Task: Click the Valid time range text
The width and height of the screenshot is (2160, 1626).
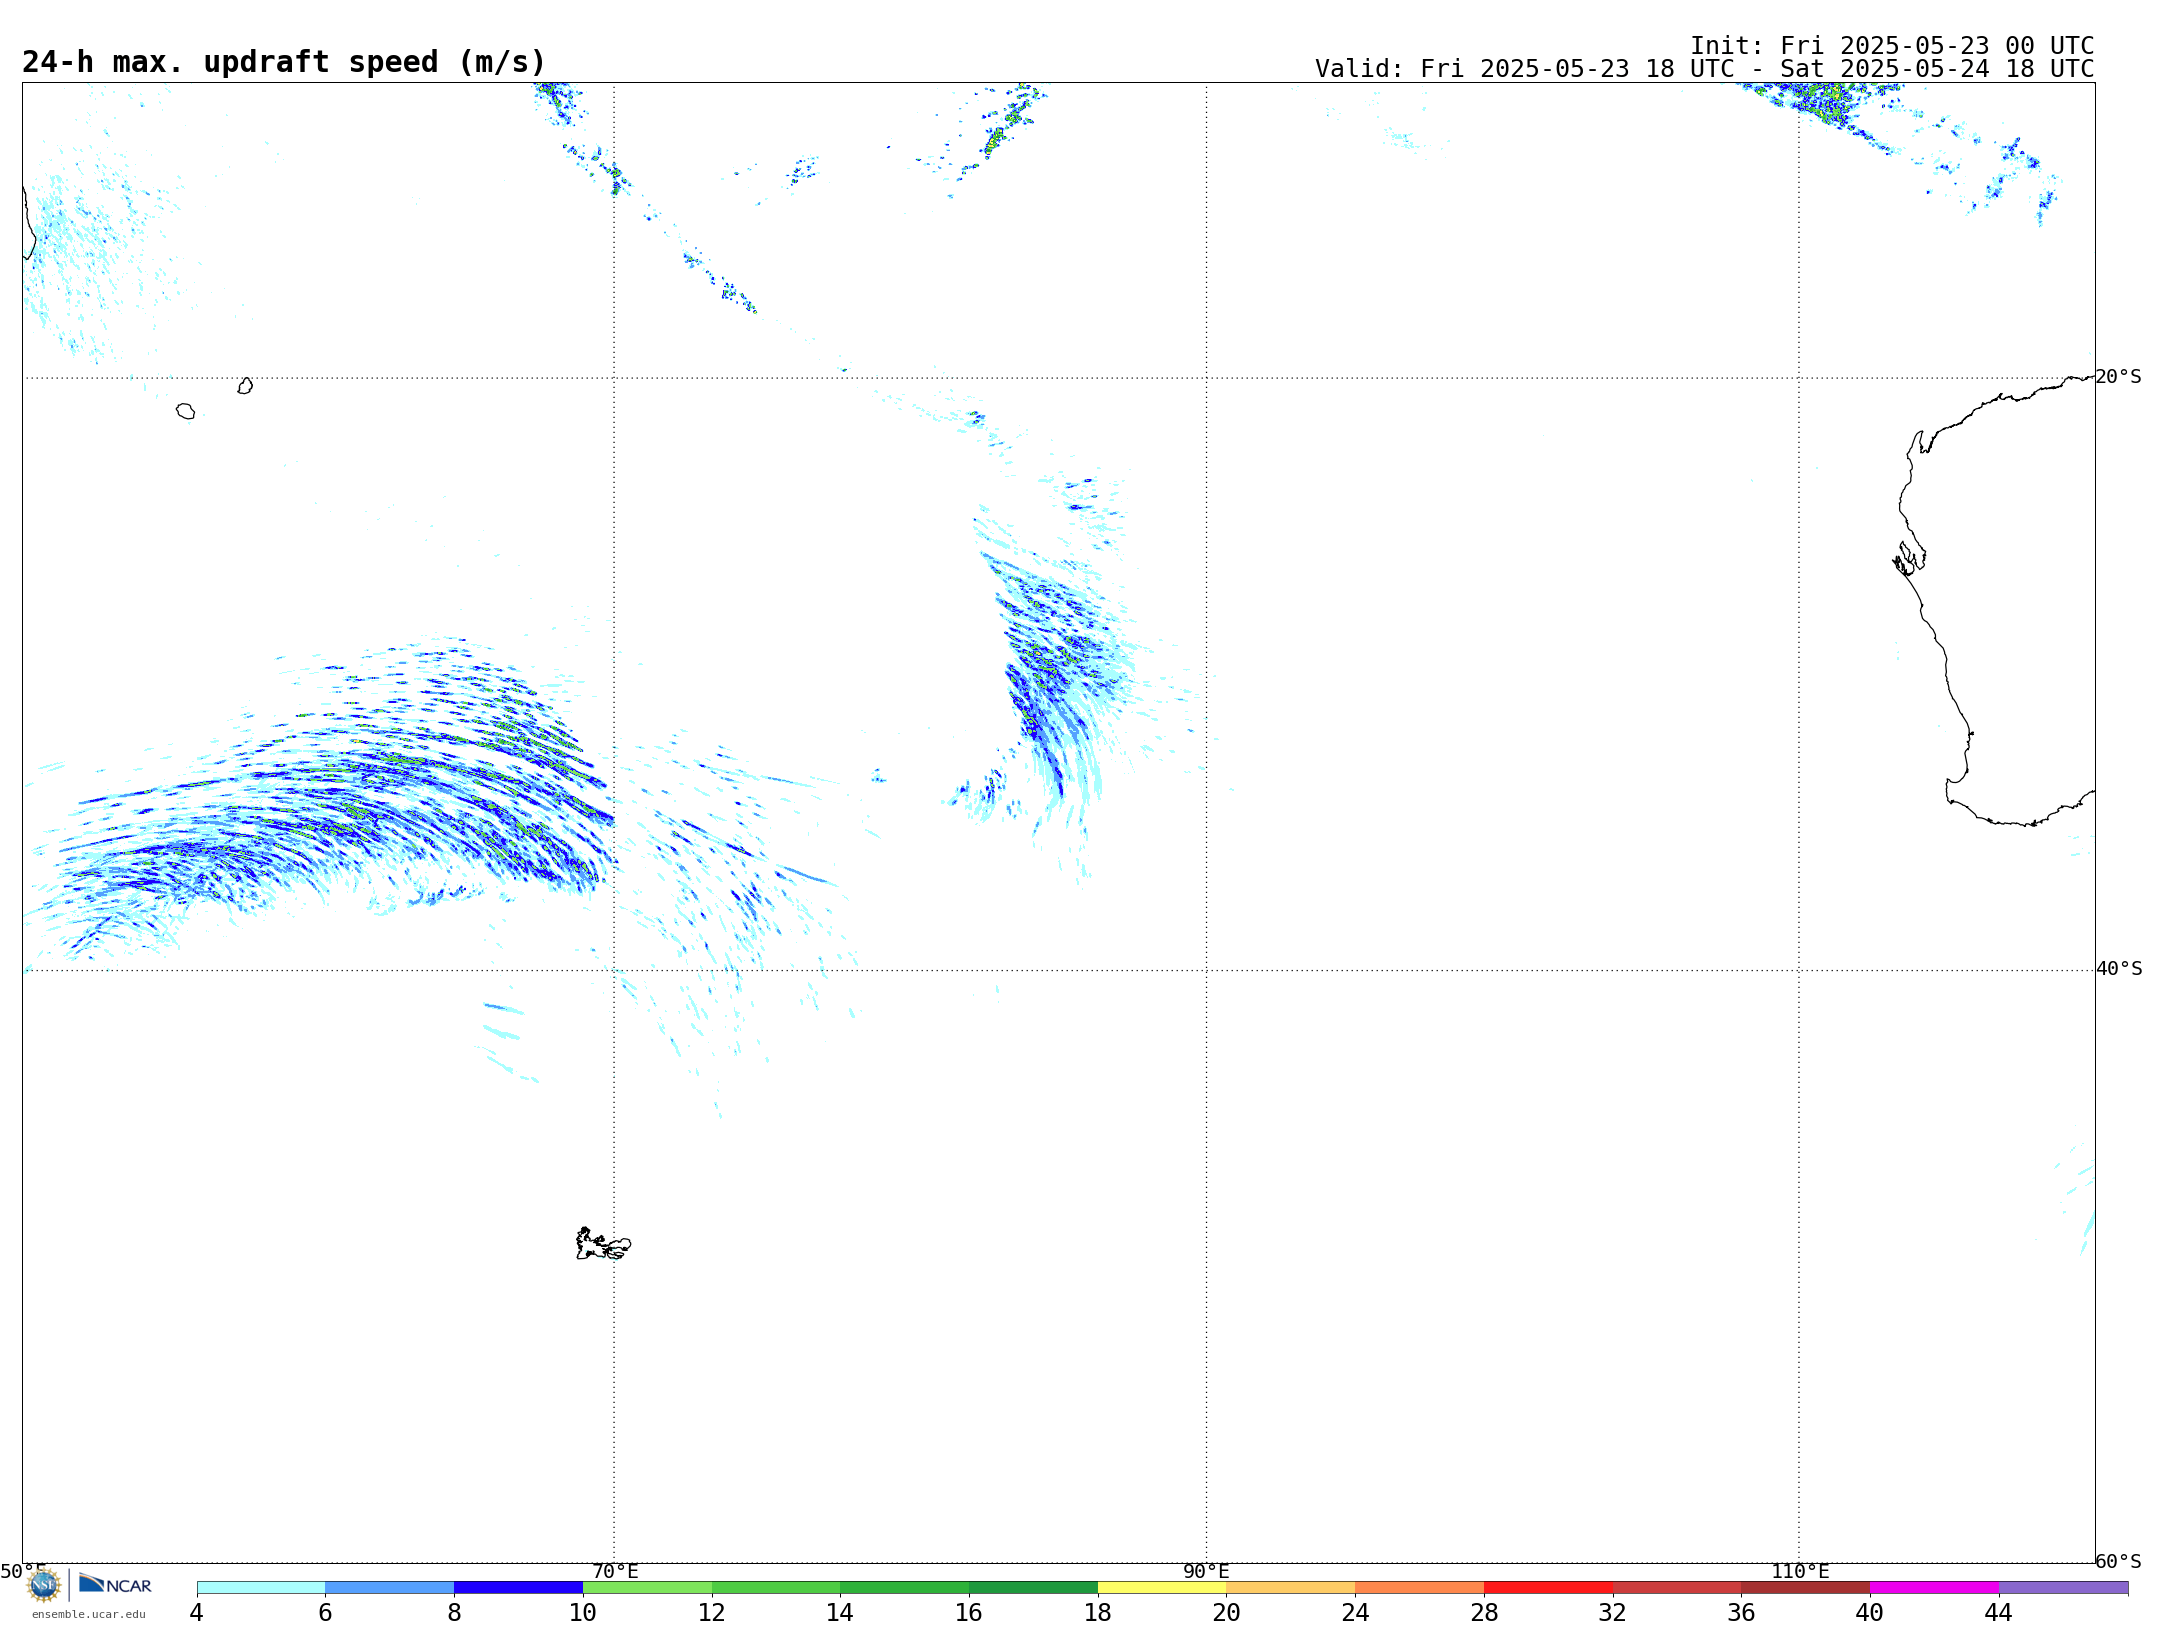Action: click(x=1704, y=69)
